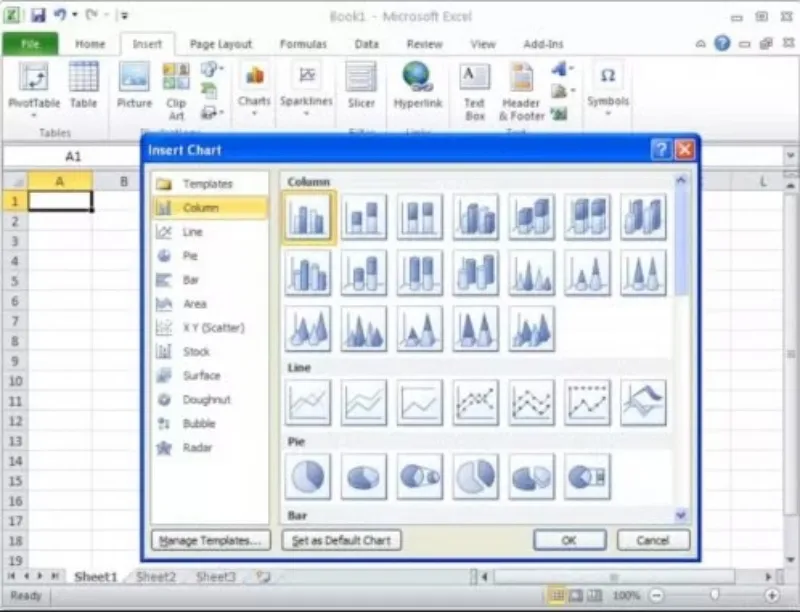The width and height of the screenshot is (800, 612).
Task: Select Area in the chart type list
Action: coord(210,304)
